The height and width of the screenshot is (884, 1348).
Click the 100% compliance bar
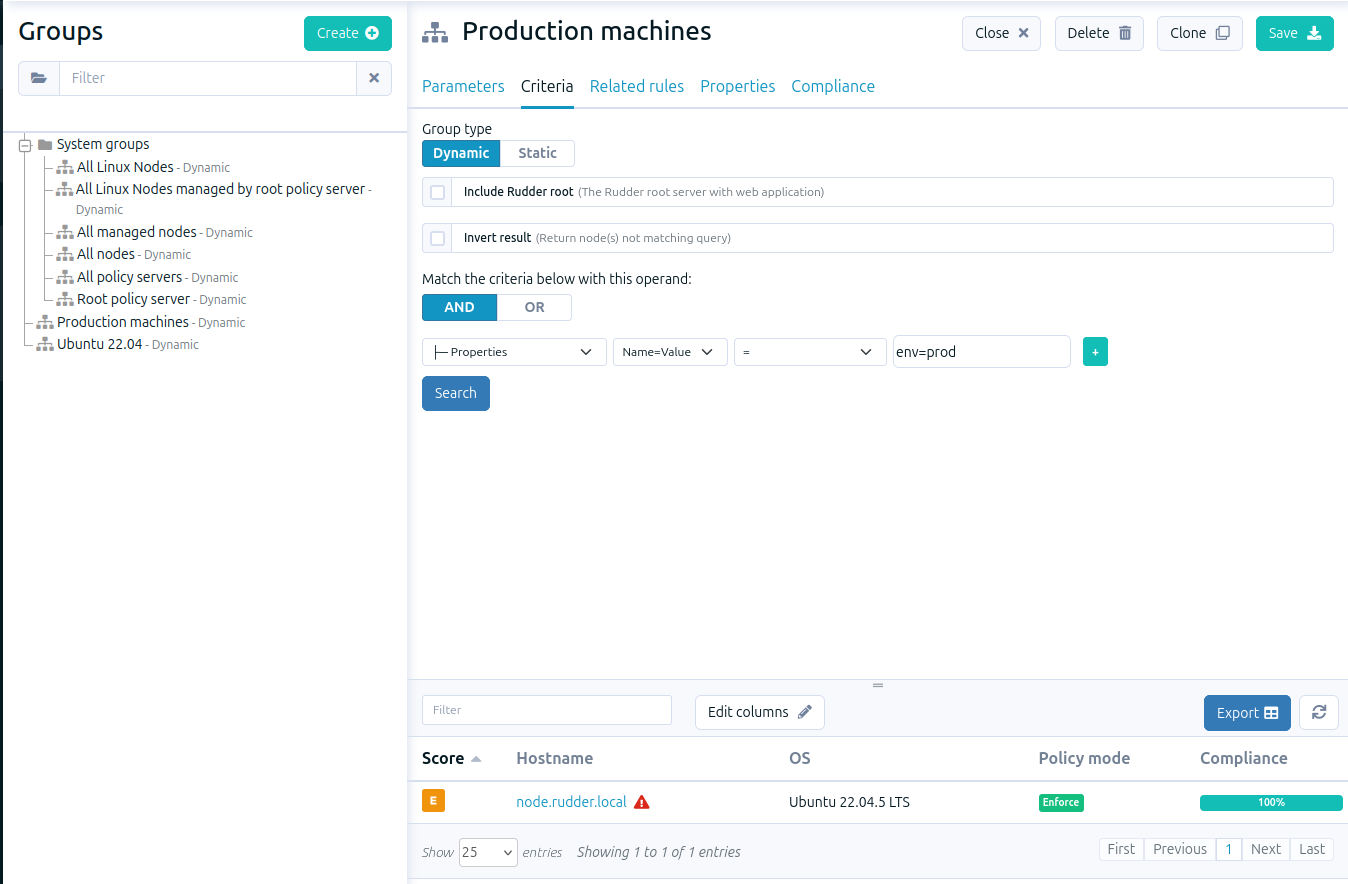pos(1271,802)
